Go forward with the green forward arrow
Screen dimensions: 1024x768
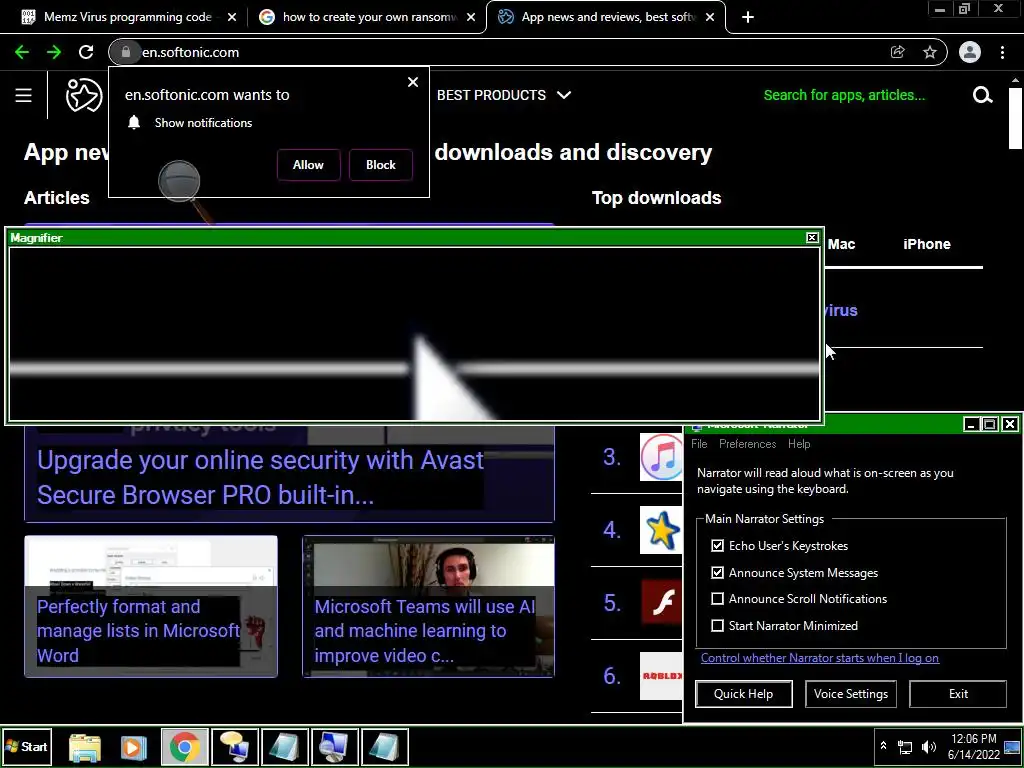pyautogui.click(x=54, y=52)
